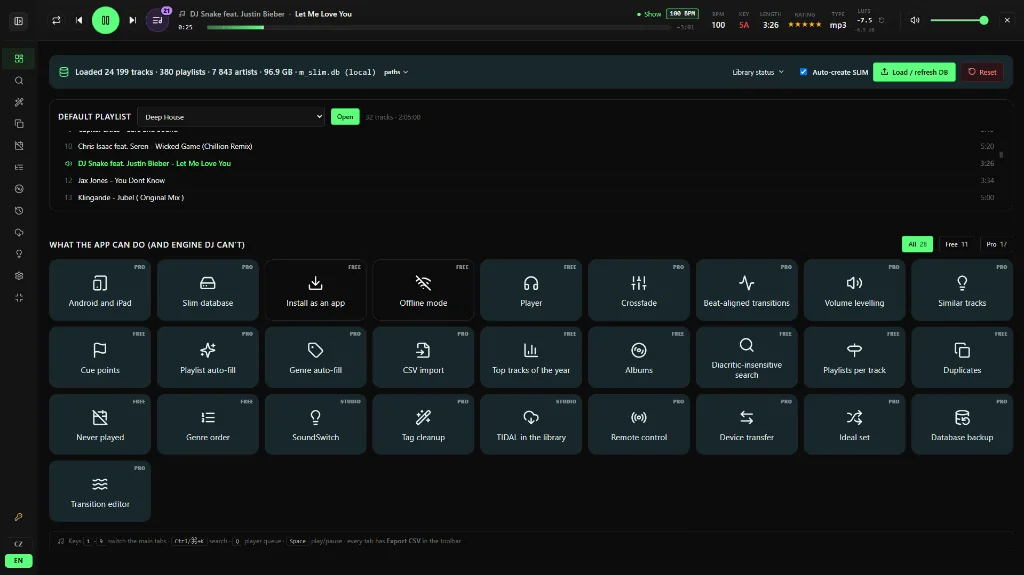Click the green Open playlist button

(345, 117)
